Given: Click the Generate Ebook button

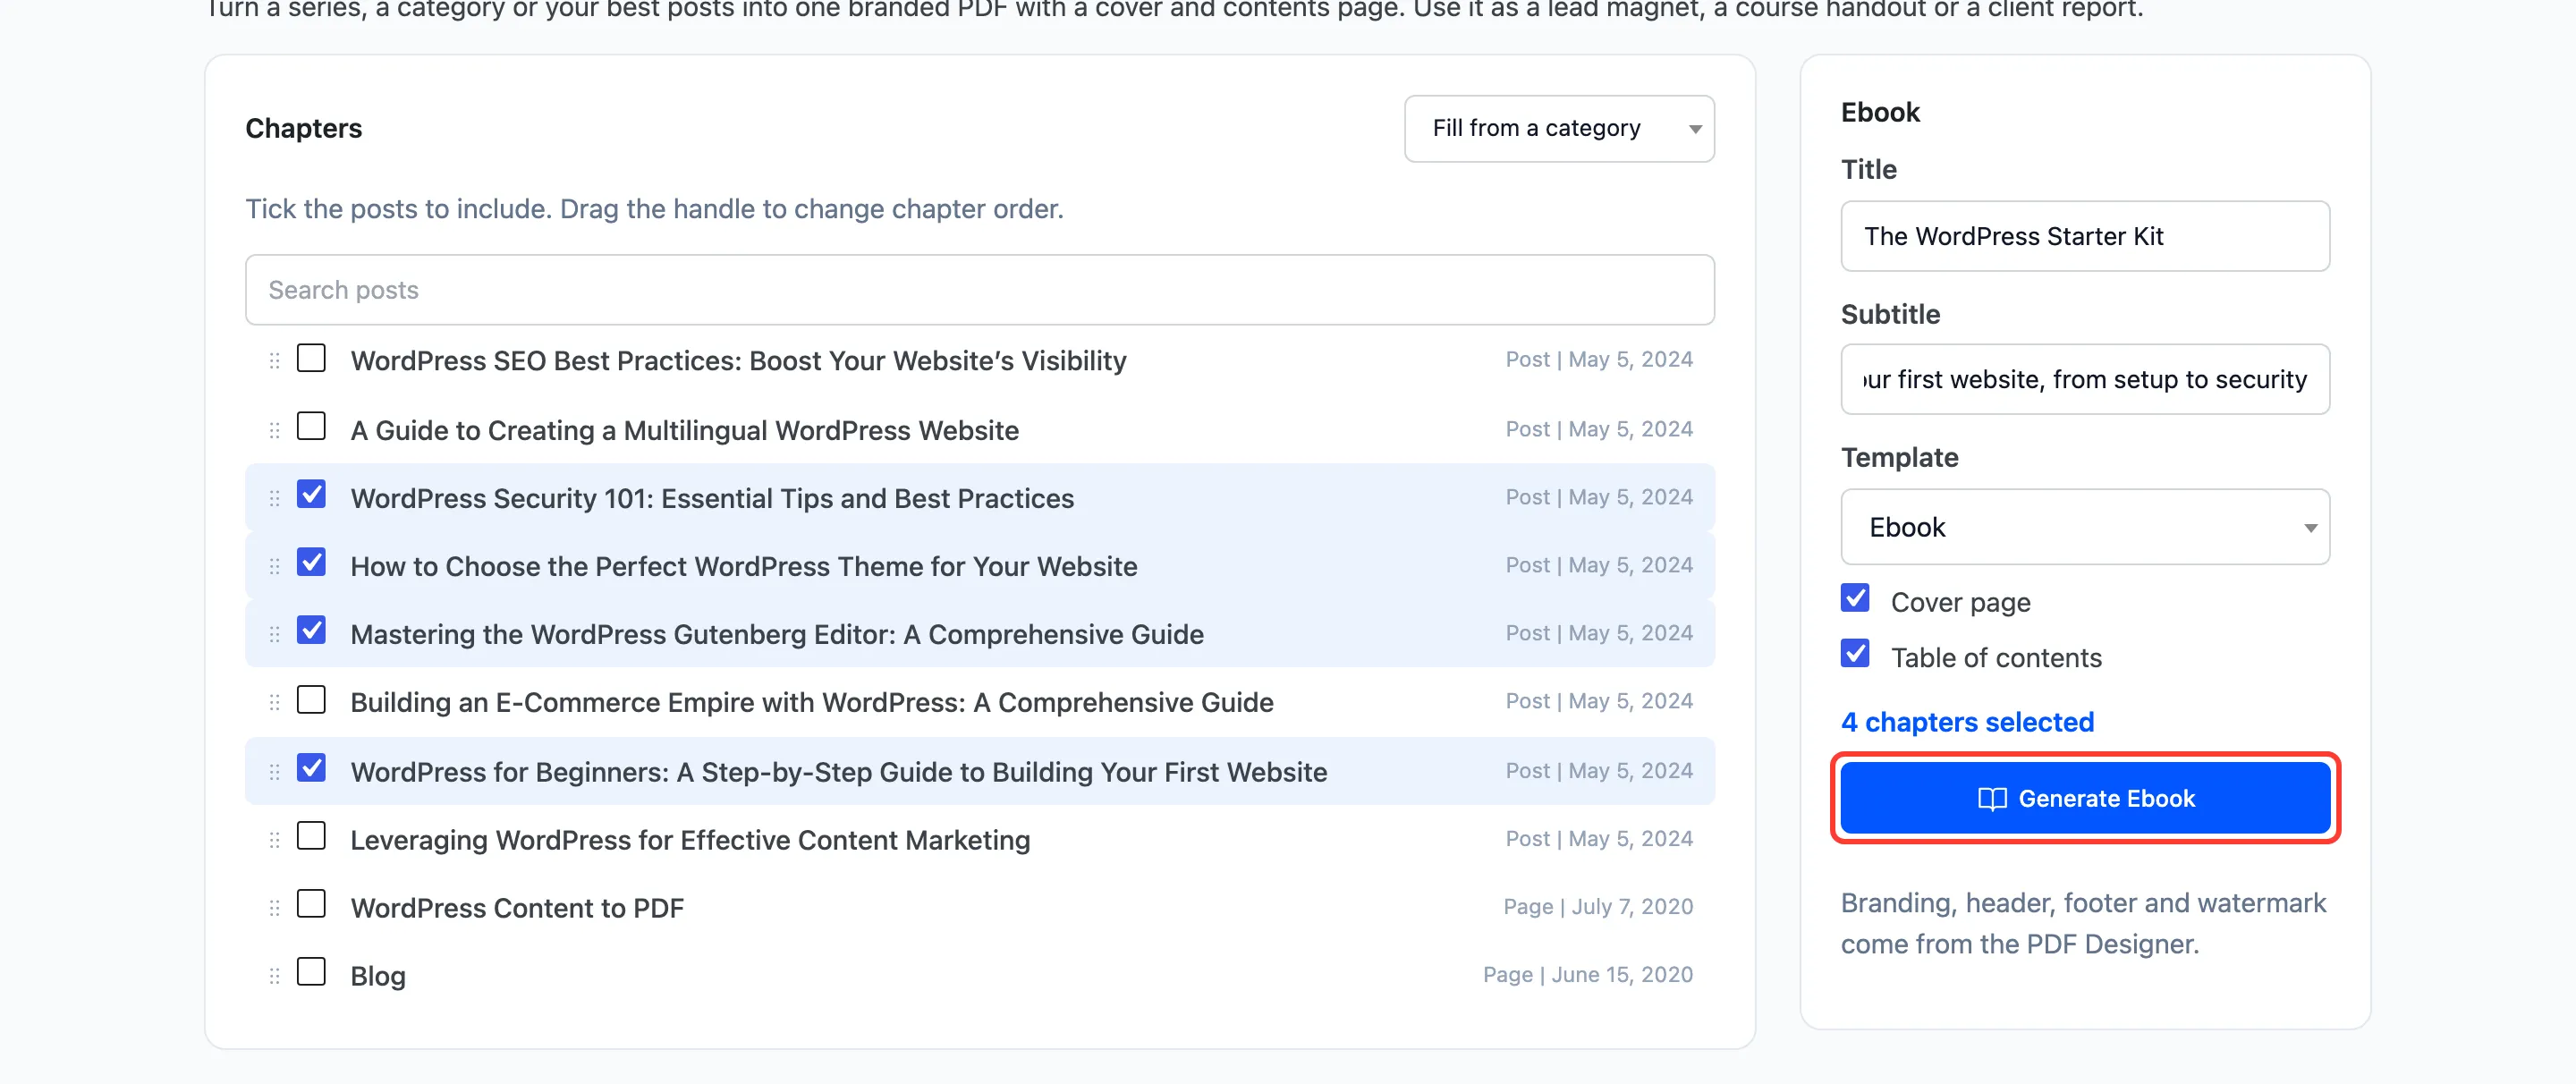Looking at the screenshot, I should click(x=2084, y=799).
